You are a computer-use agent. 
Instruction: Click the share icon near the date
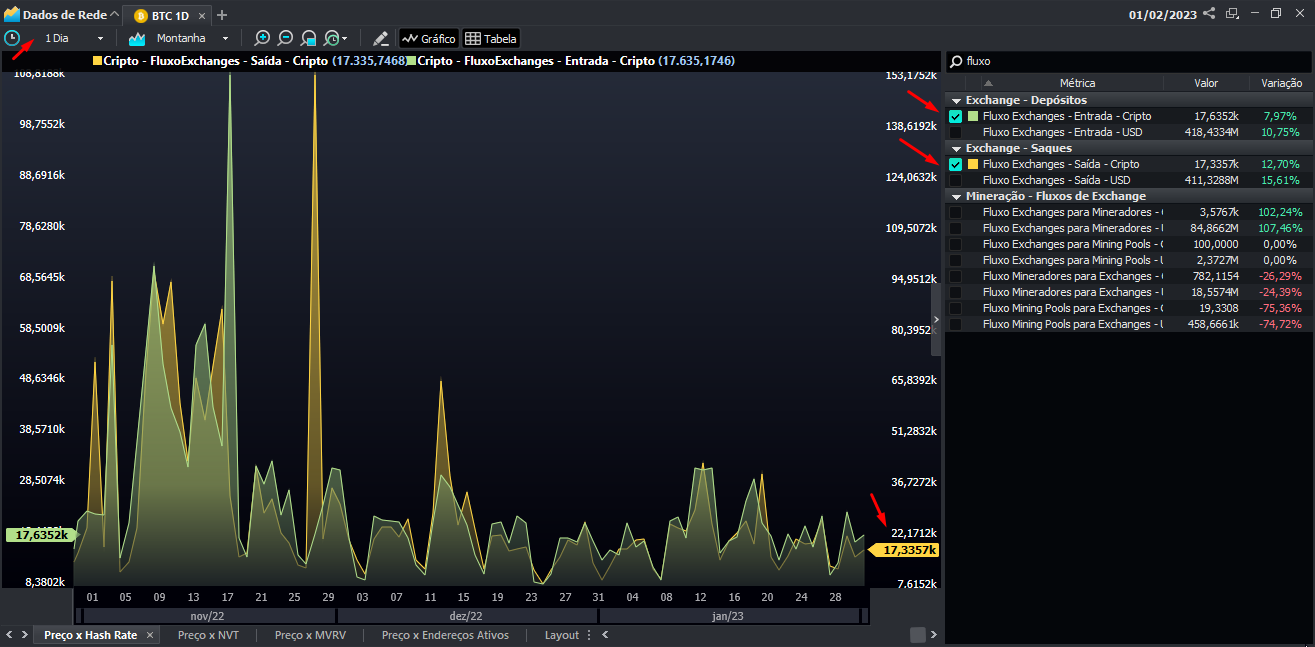pos(1209,13)
